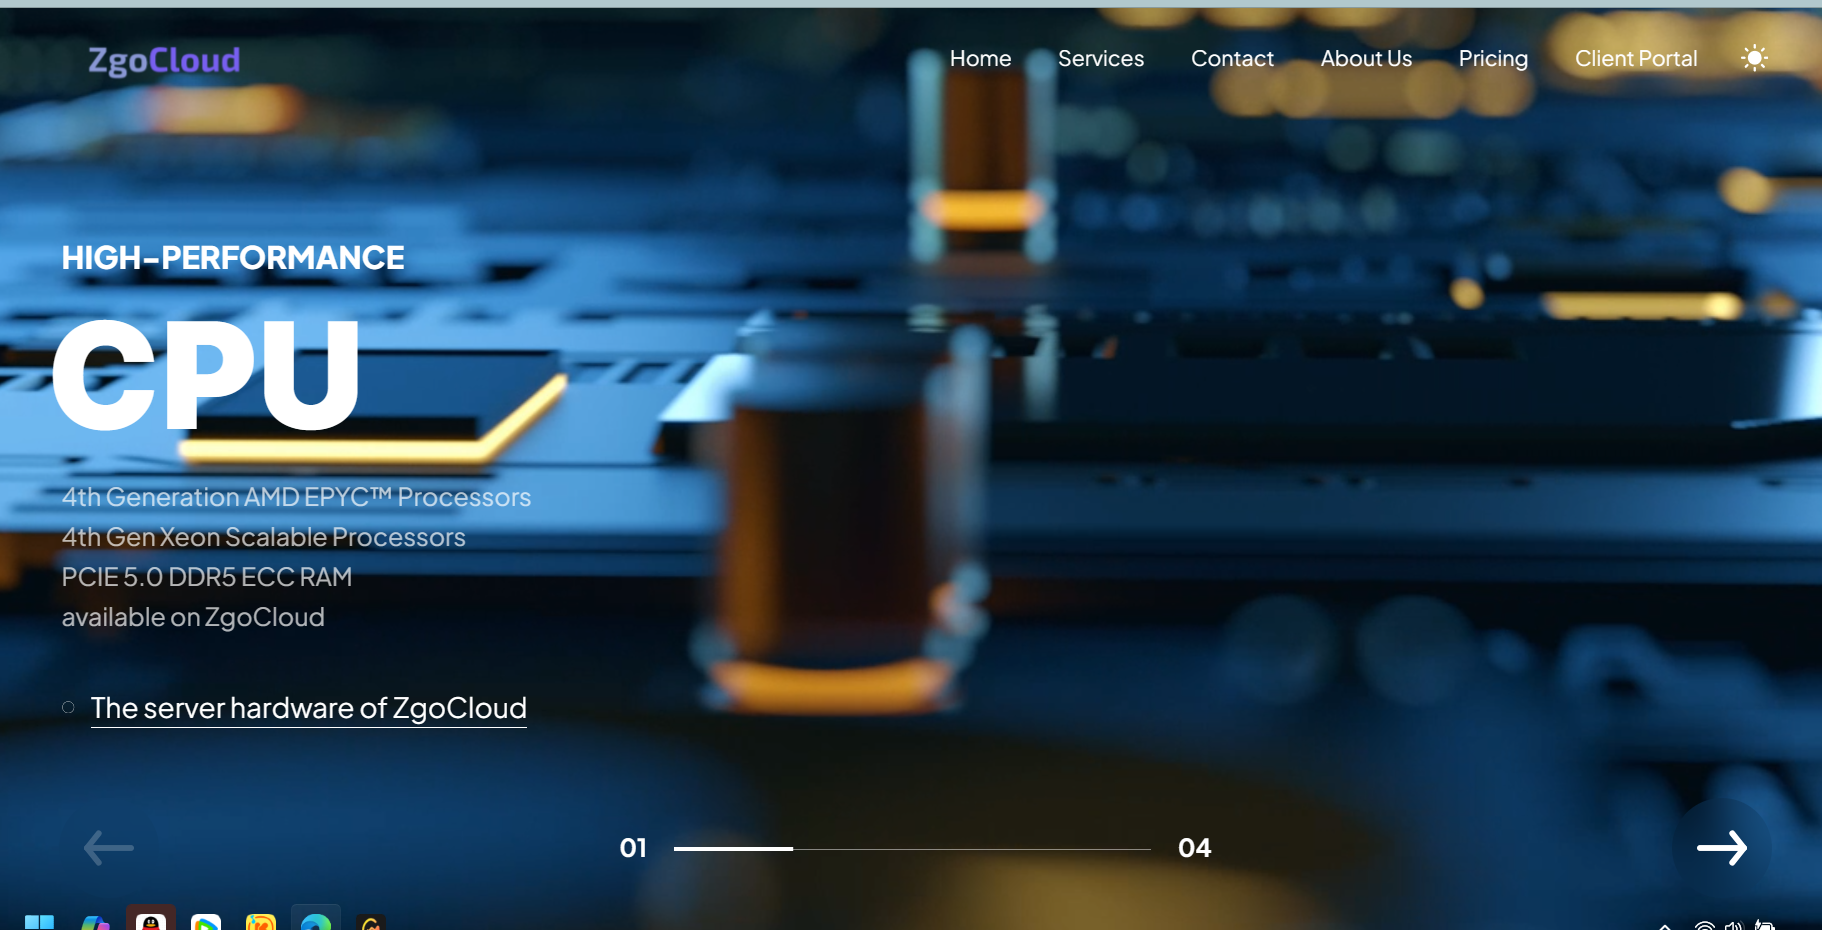The image size is (1822, 930).
Task: Click the slide progress bar
Action: pos(911,849)
